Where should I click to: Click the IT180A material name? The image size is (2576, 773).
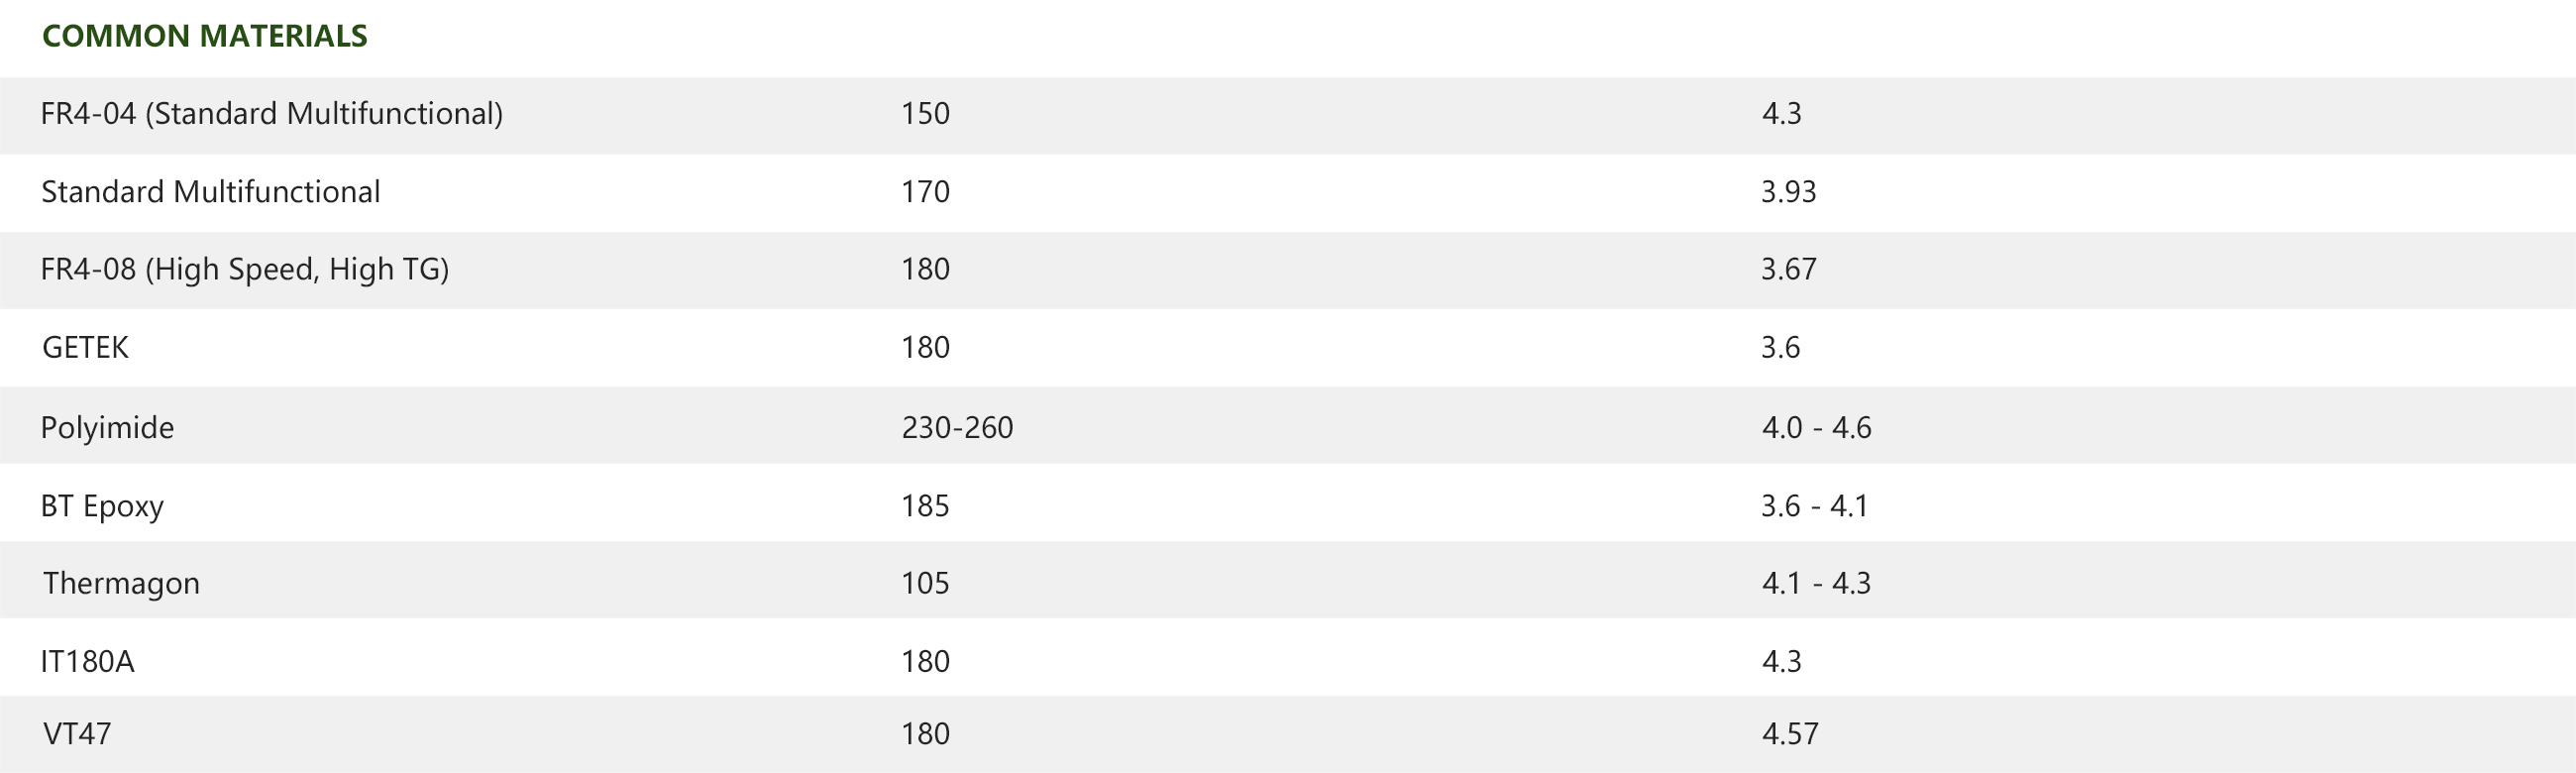point(87,661)
